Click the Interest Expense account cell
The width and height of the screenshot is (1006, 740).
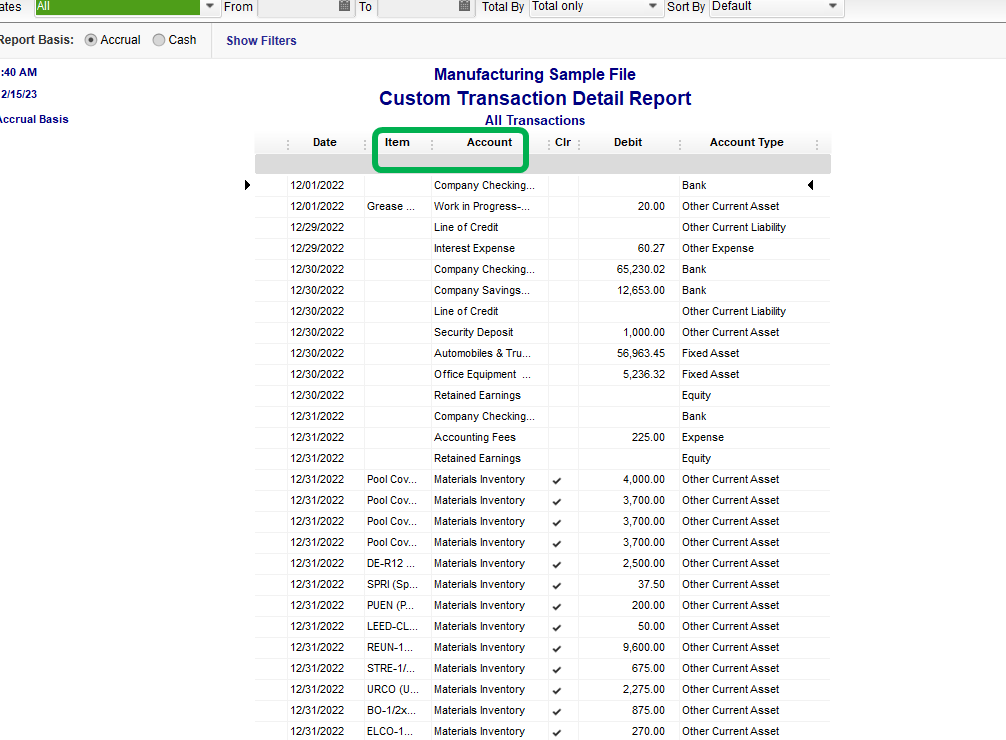pyautogui.click(x=474, y=248)
